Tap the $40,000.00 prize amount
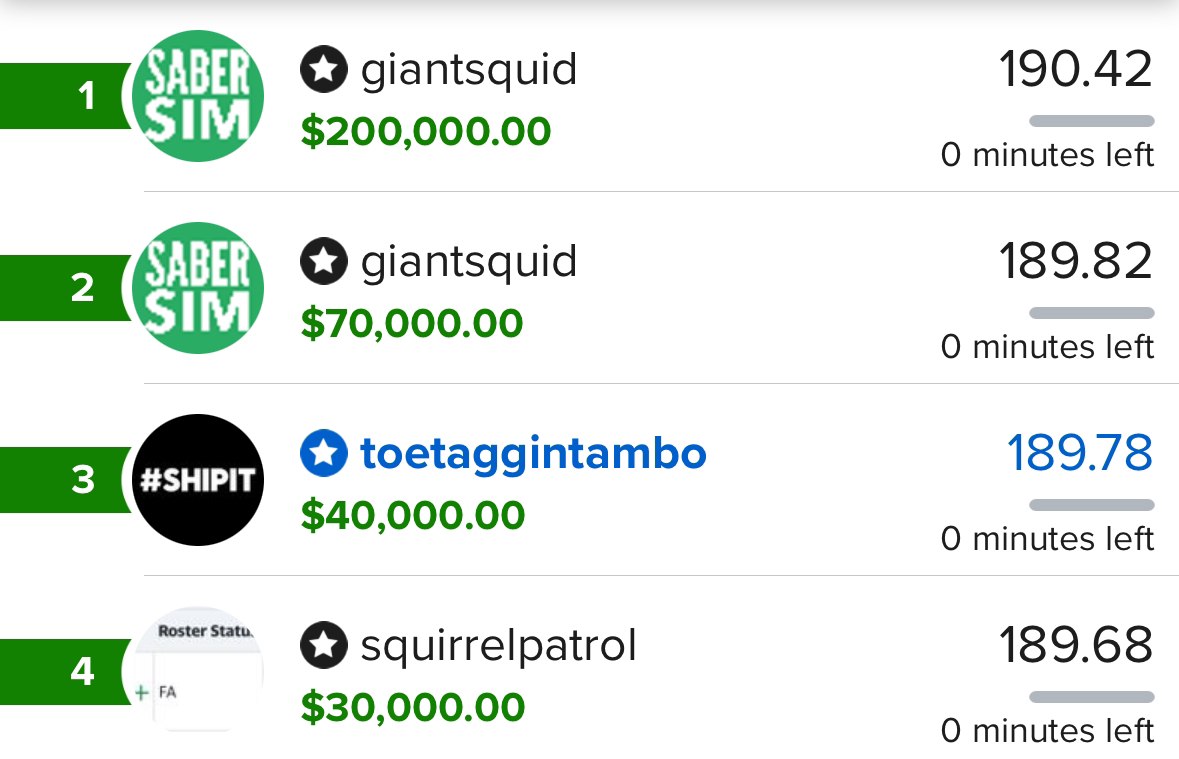The image size is (1179, 759). pos(412,515)
